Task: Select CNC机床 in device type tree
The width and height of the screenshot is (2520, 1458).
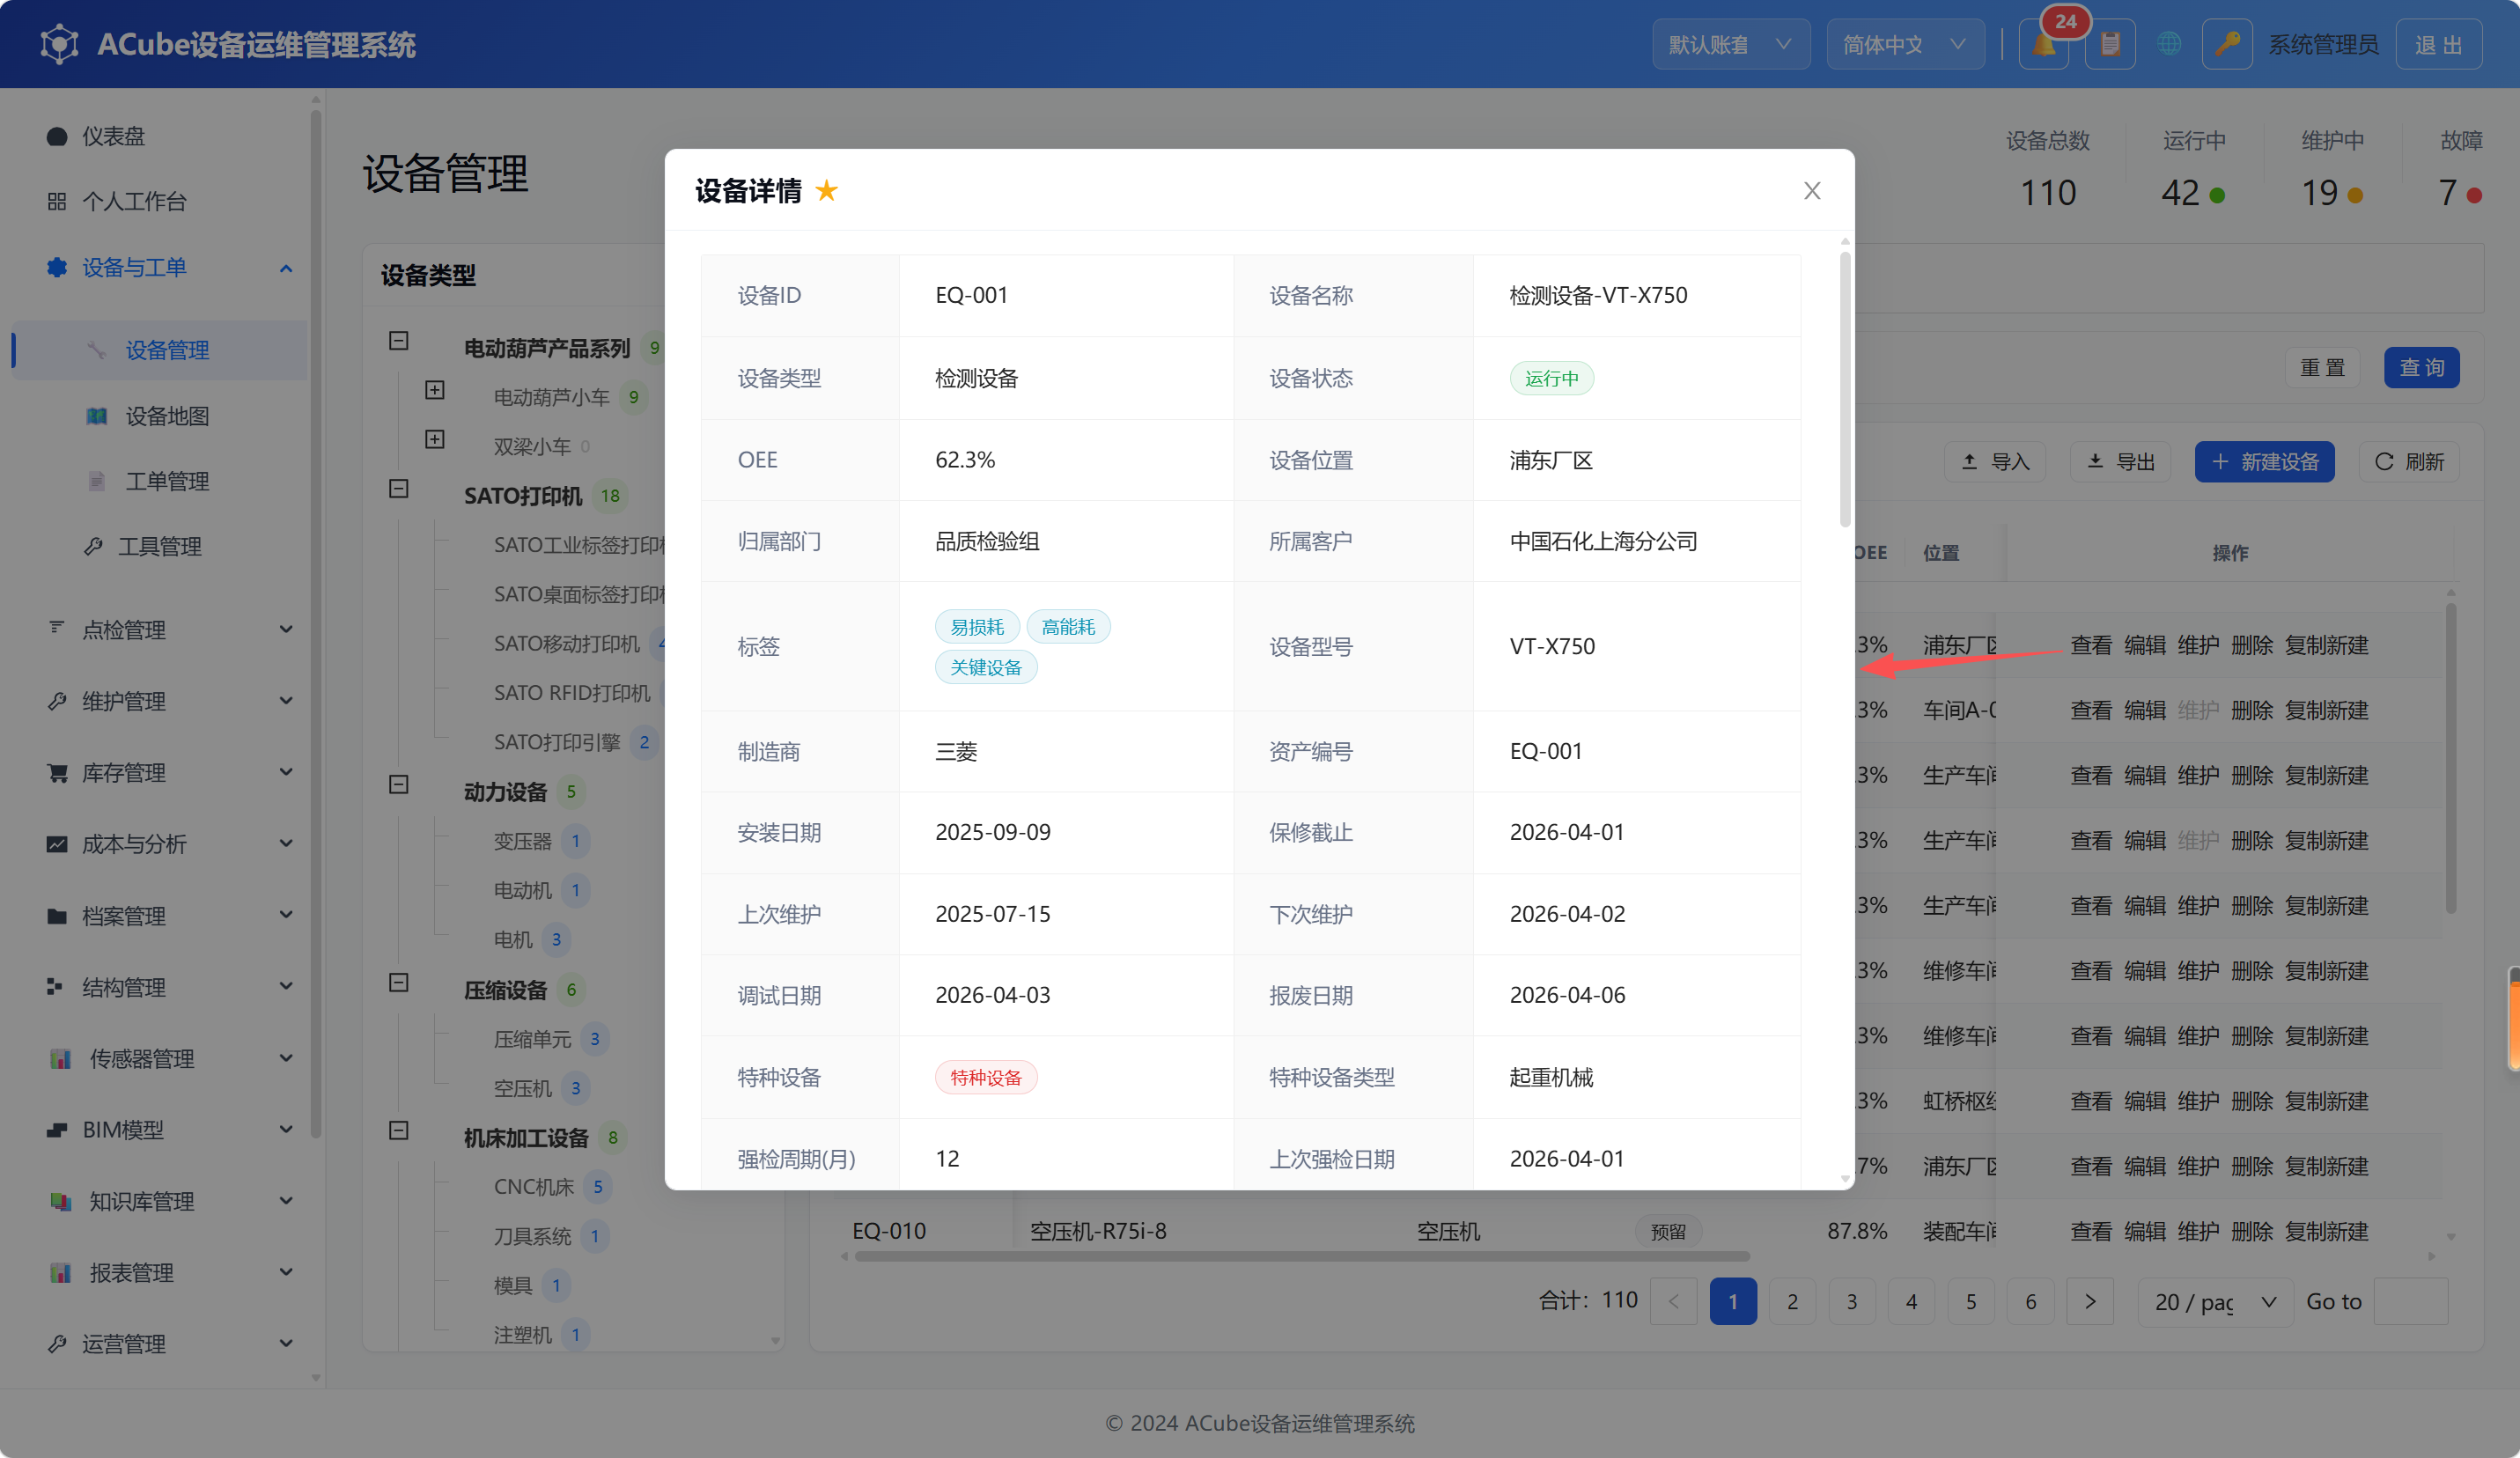Action: (x=533, y=1186)
